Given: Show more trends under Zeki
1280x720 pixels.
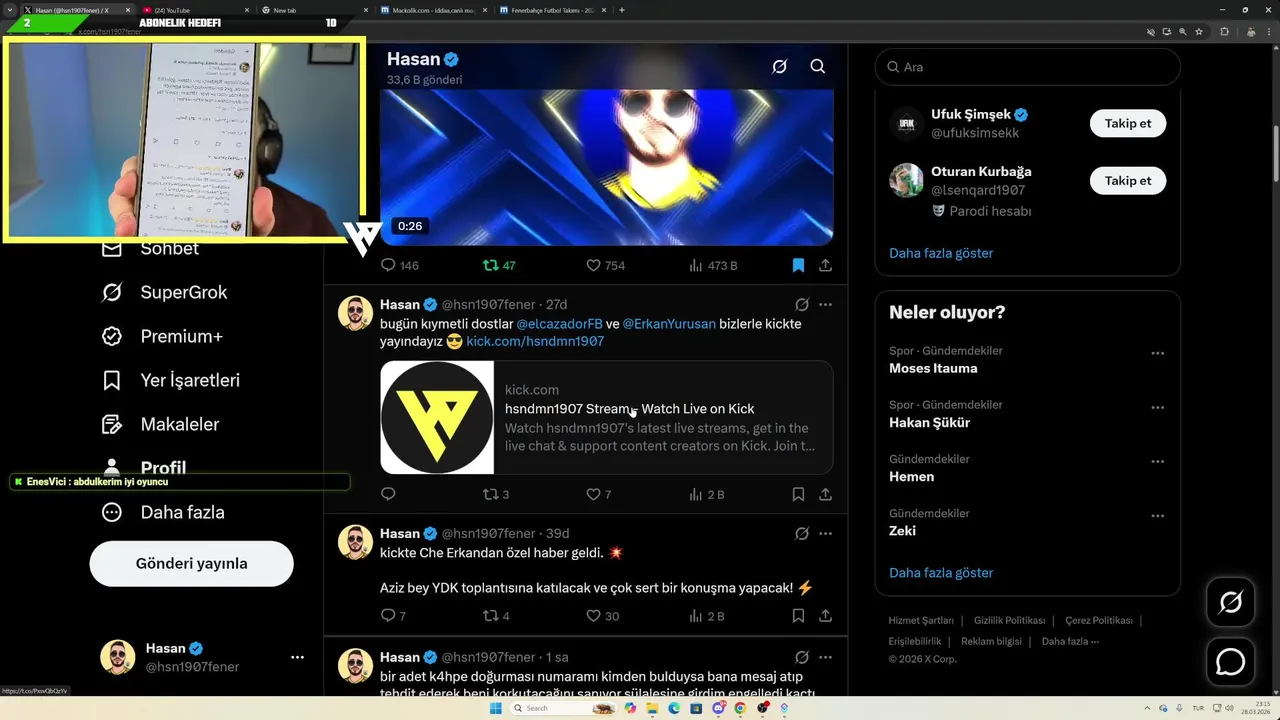Looking at the screenshot, I should point(941,573).
